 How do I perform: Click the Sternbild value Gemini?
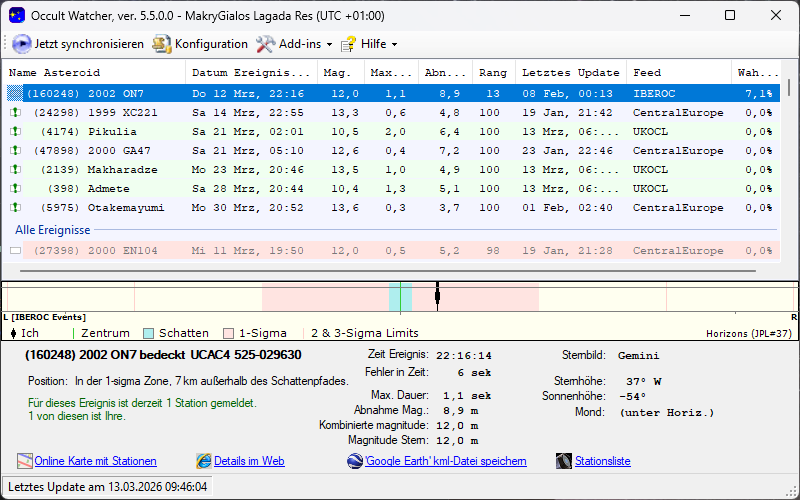638,356
